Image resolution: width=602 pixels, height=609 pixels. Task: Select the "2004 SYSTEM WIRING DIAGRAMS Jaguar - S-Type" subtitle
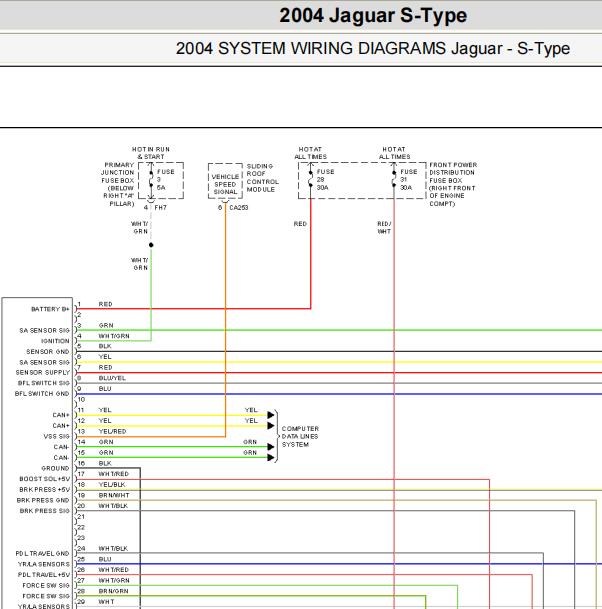pos(373,49)
